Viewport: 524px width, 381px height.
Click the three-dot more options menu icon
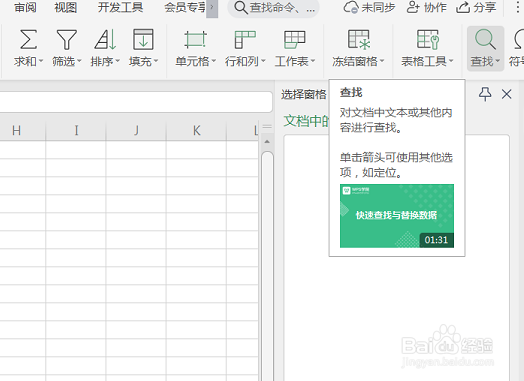[x=518, y=7]
